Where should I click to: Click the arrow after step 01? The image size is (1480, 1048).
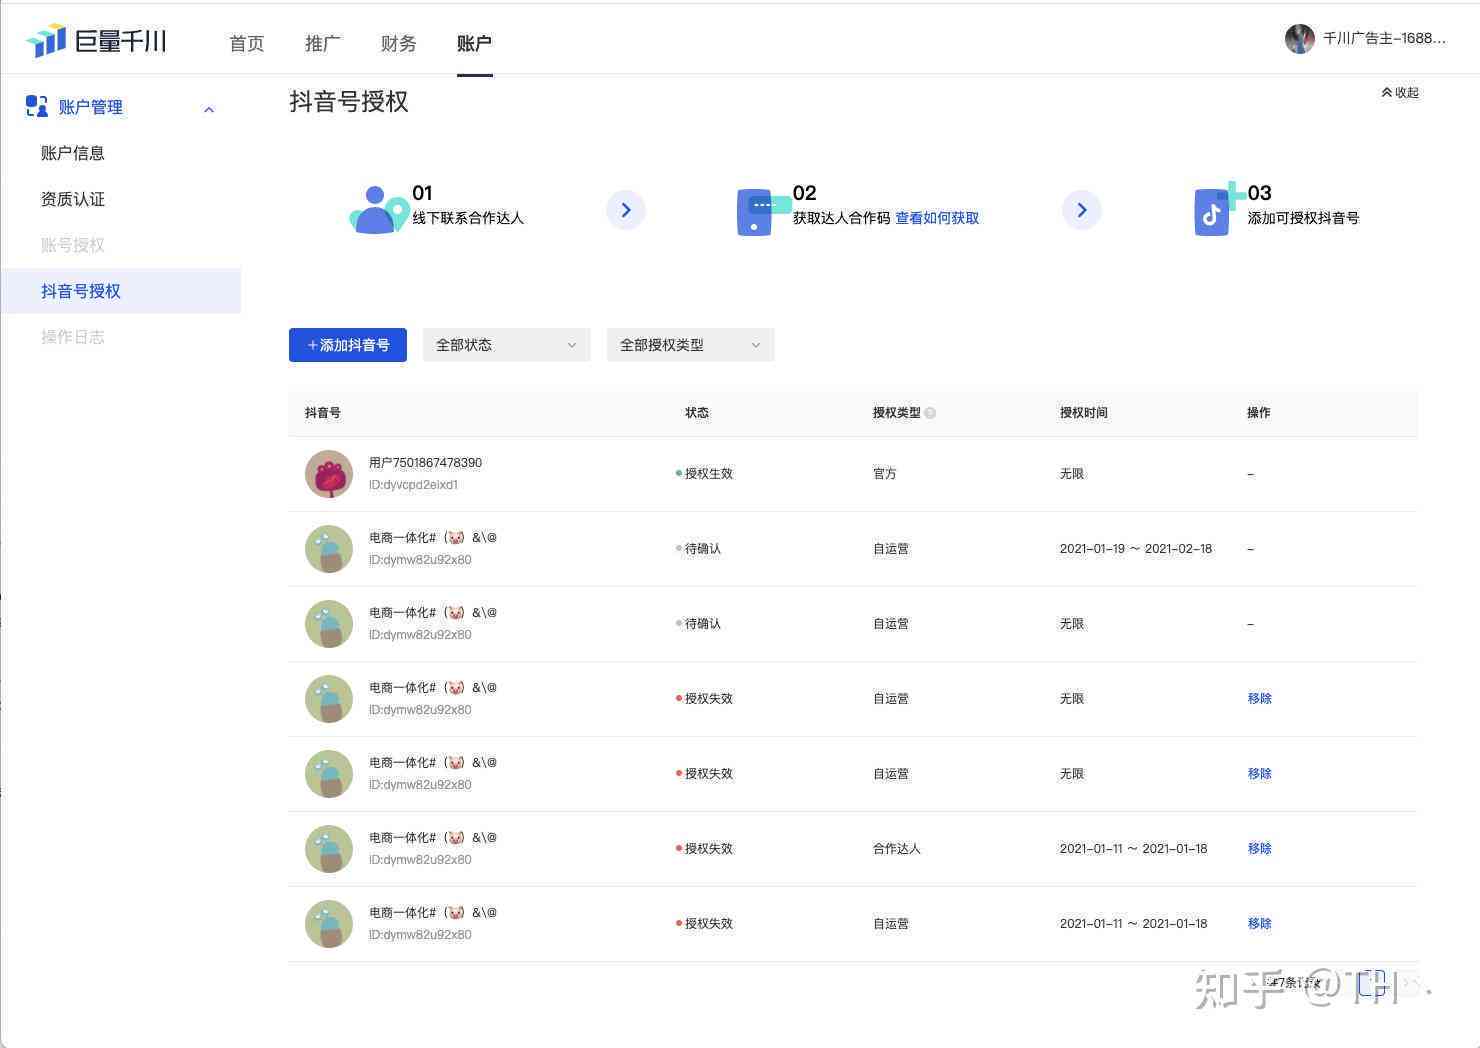point(626,210)
